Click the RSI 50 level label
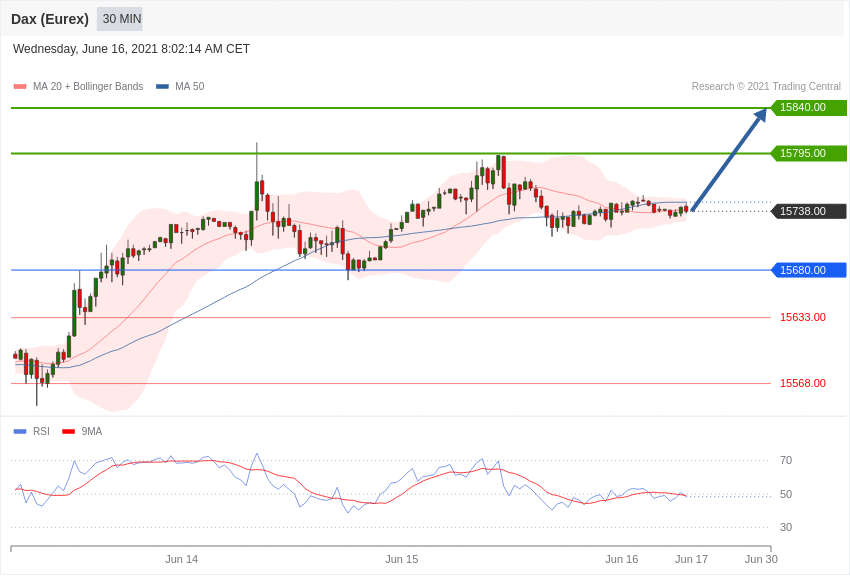 (786, 494)
